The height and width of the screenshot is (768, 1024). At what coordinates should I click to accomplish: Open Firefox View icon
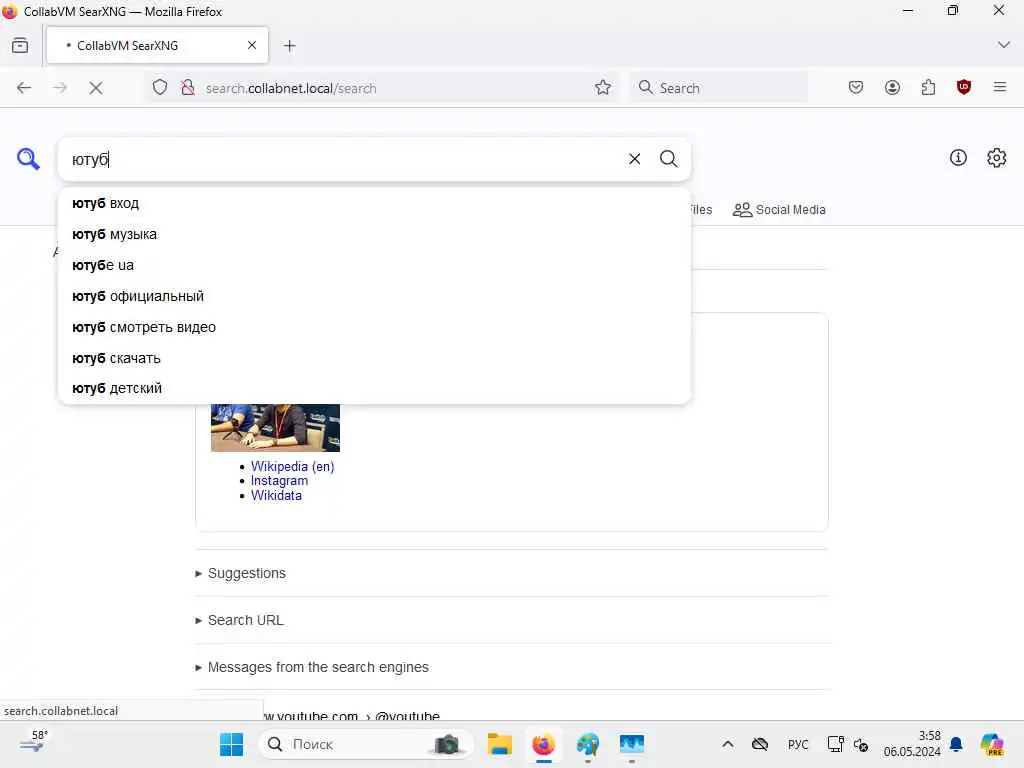click(x=20, y=46)
